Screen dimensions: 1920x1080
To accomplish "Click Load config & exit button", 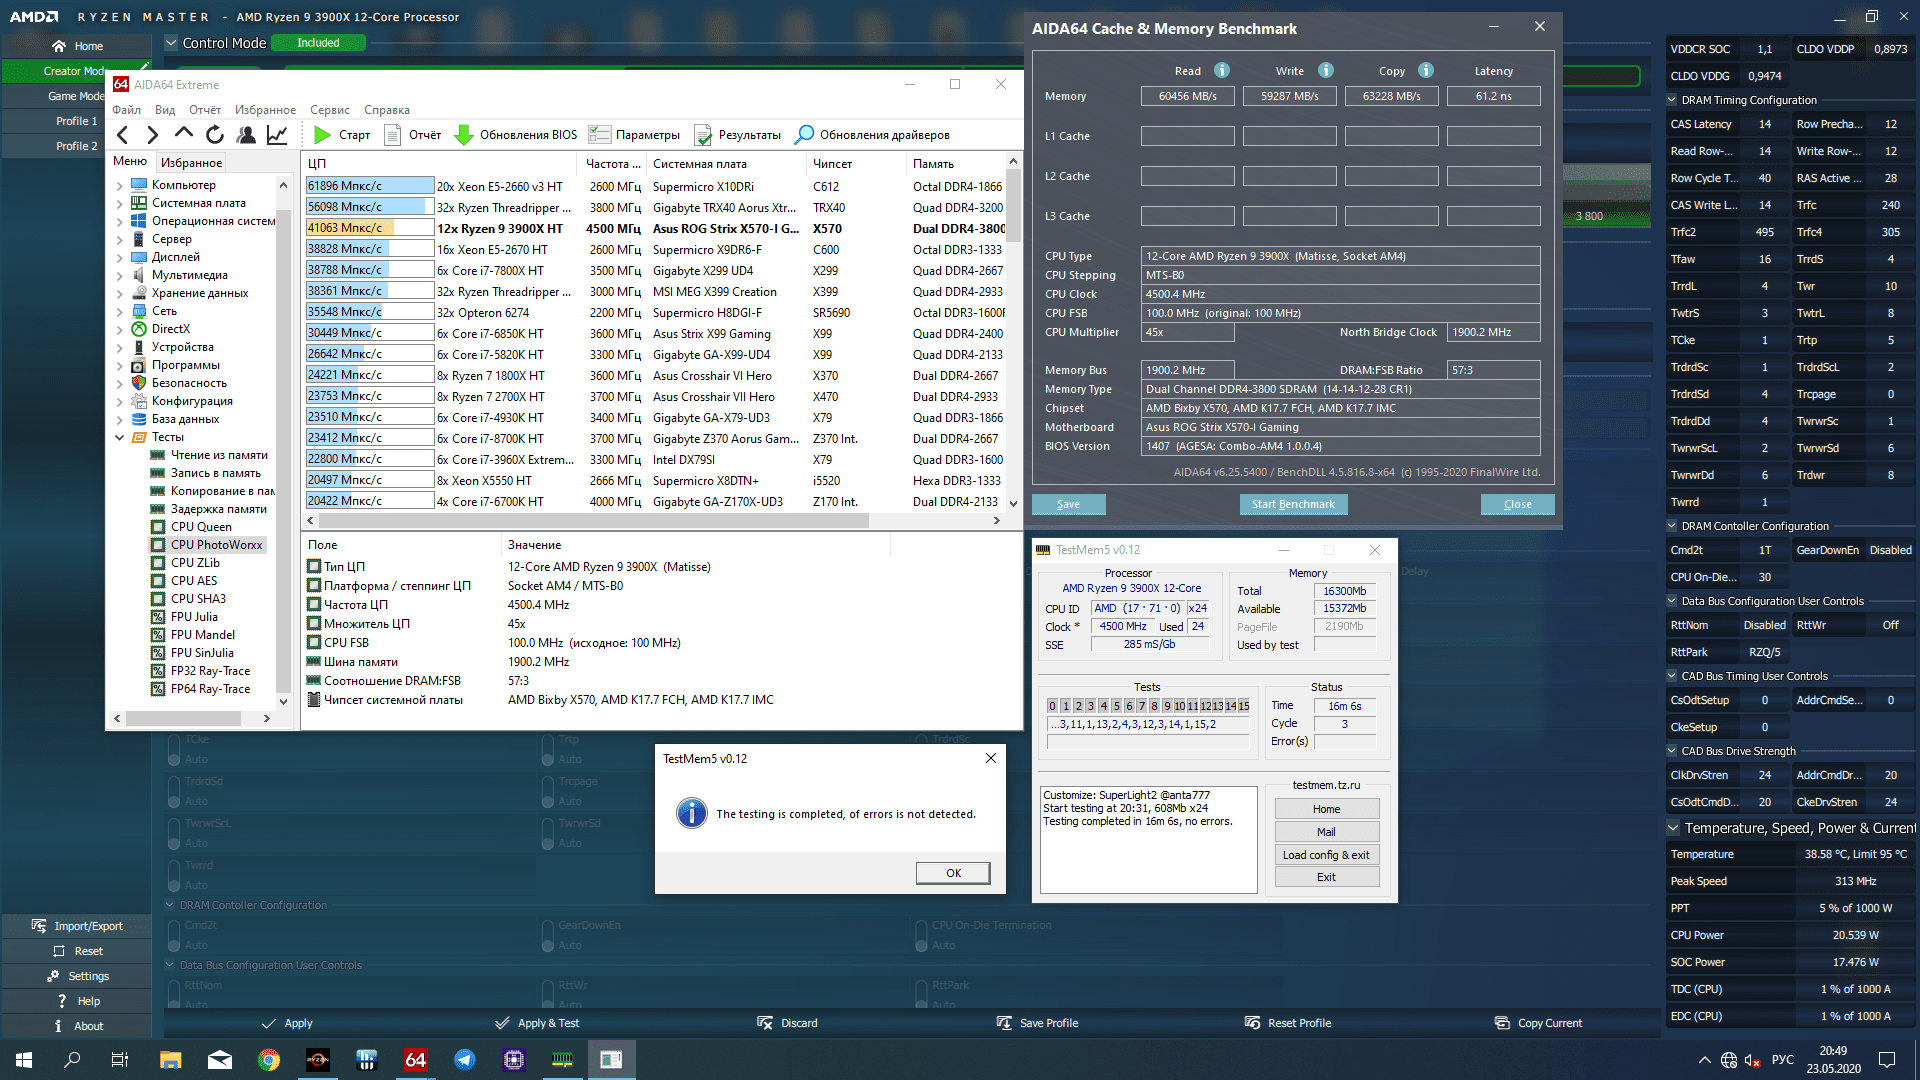I will (1326, 855).
